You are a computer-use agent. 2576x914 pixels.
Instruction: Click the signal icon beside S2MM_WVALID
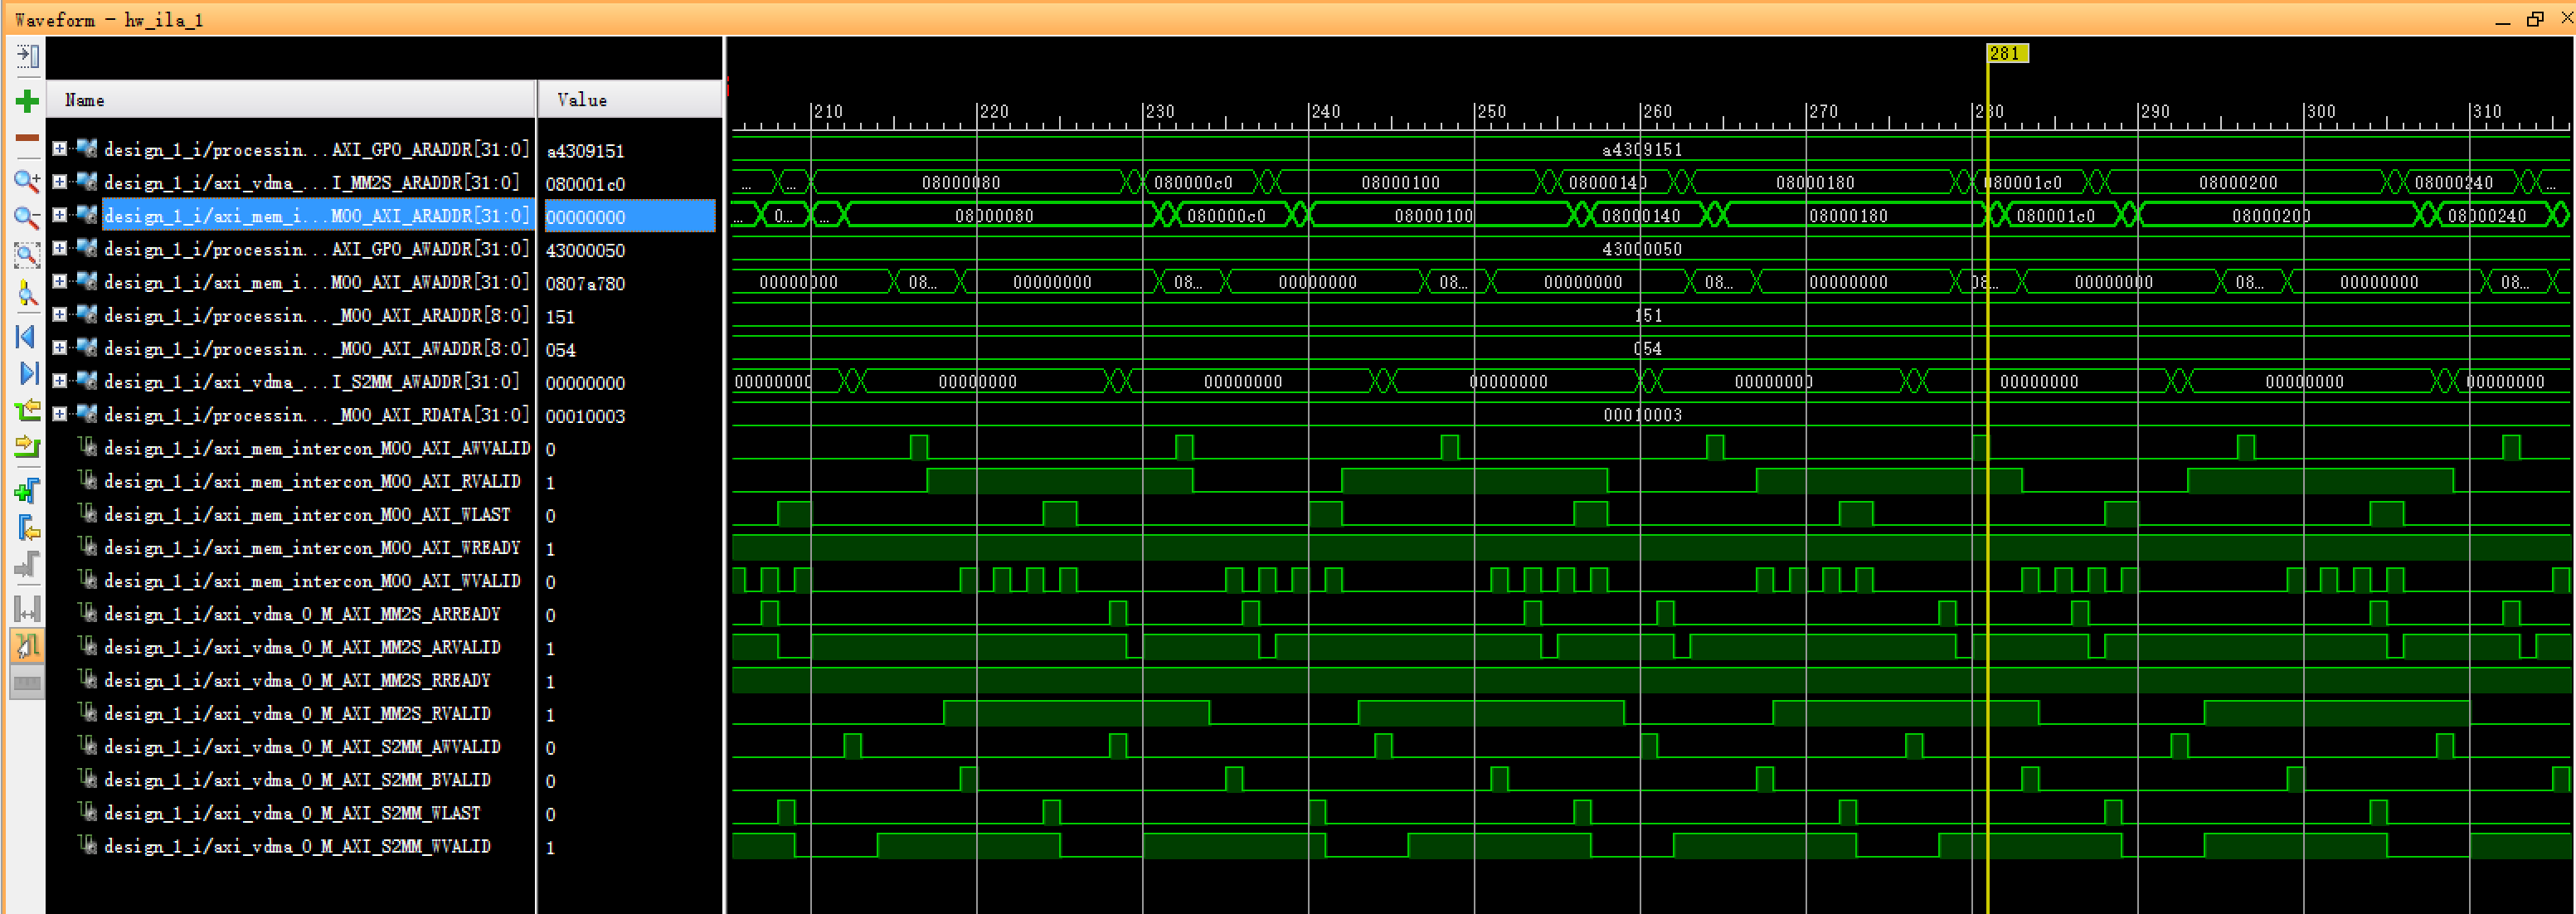[88, 845]
